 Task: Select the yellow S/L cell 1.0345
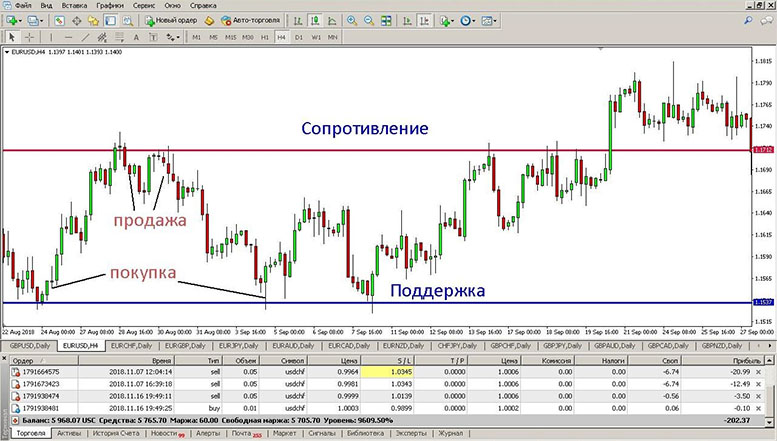(387, 372)
